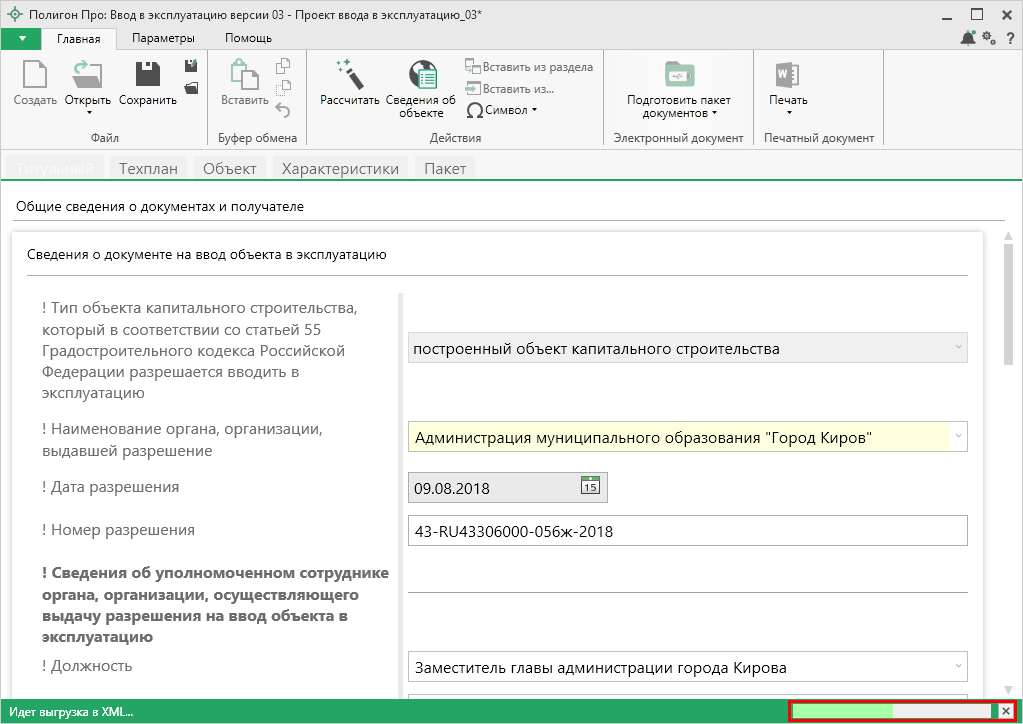
Task: Switch to the Параметры ribbon tab
Action: 163,38
